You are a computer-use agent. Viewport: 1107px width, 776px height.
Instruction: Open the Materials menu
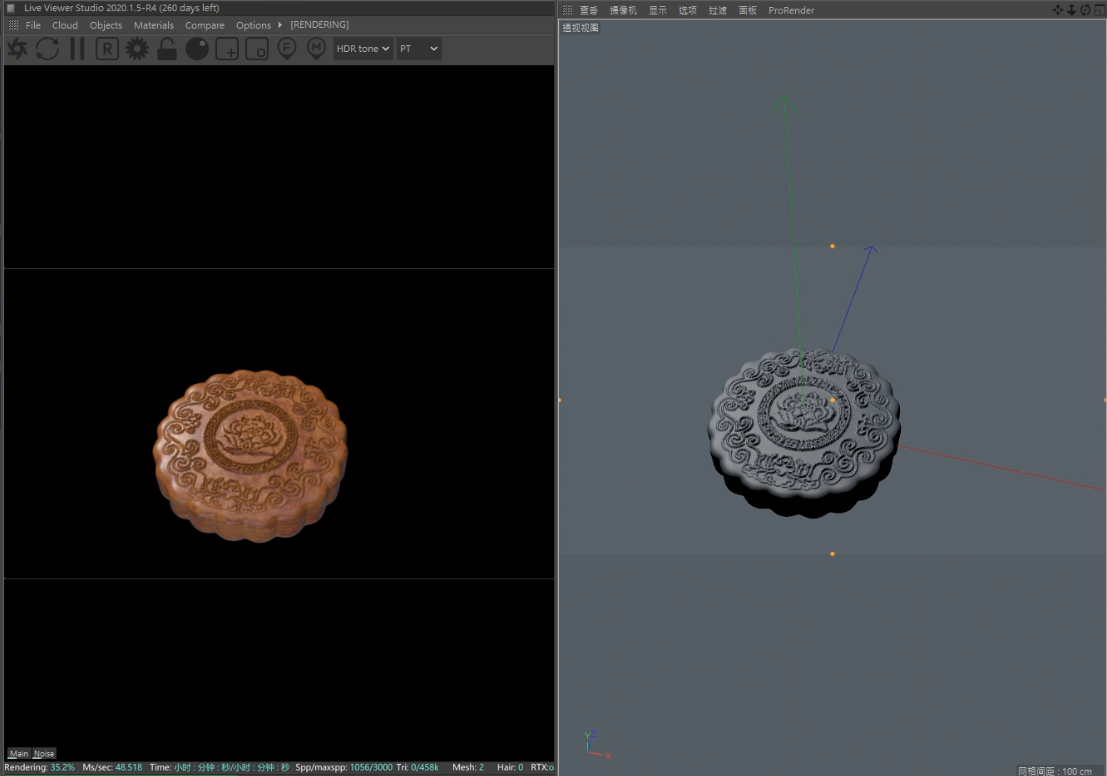pyautogui.click(x=153, y=25)
